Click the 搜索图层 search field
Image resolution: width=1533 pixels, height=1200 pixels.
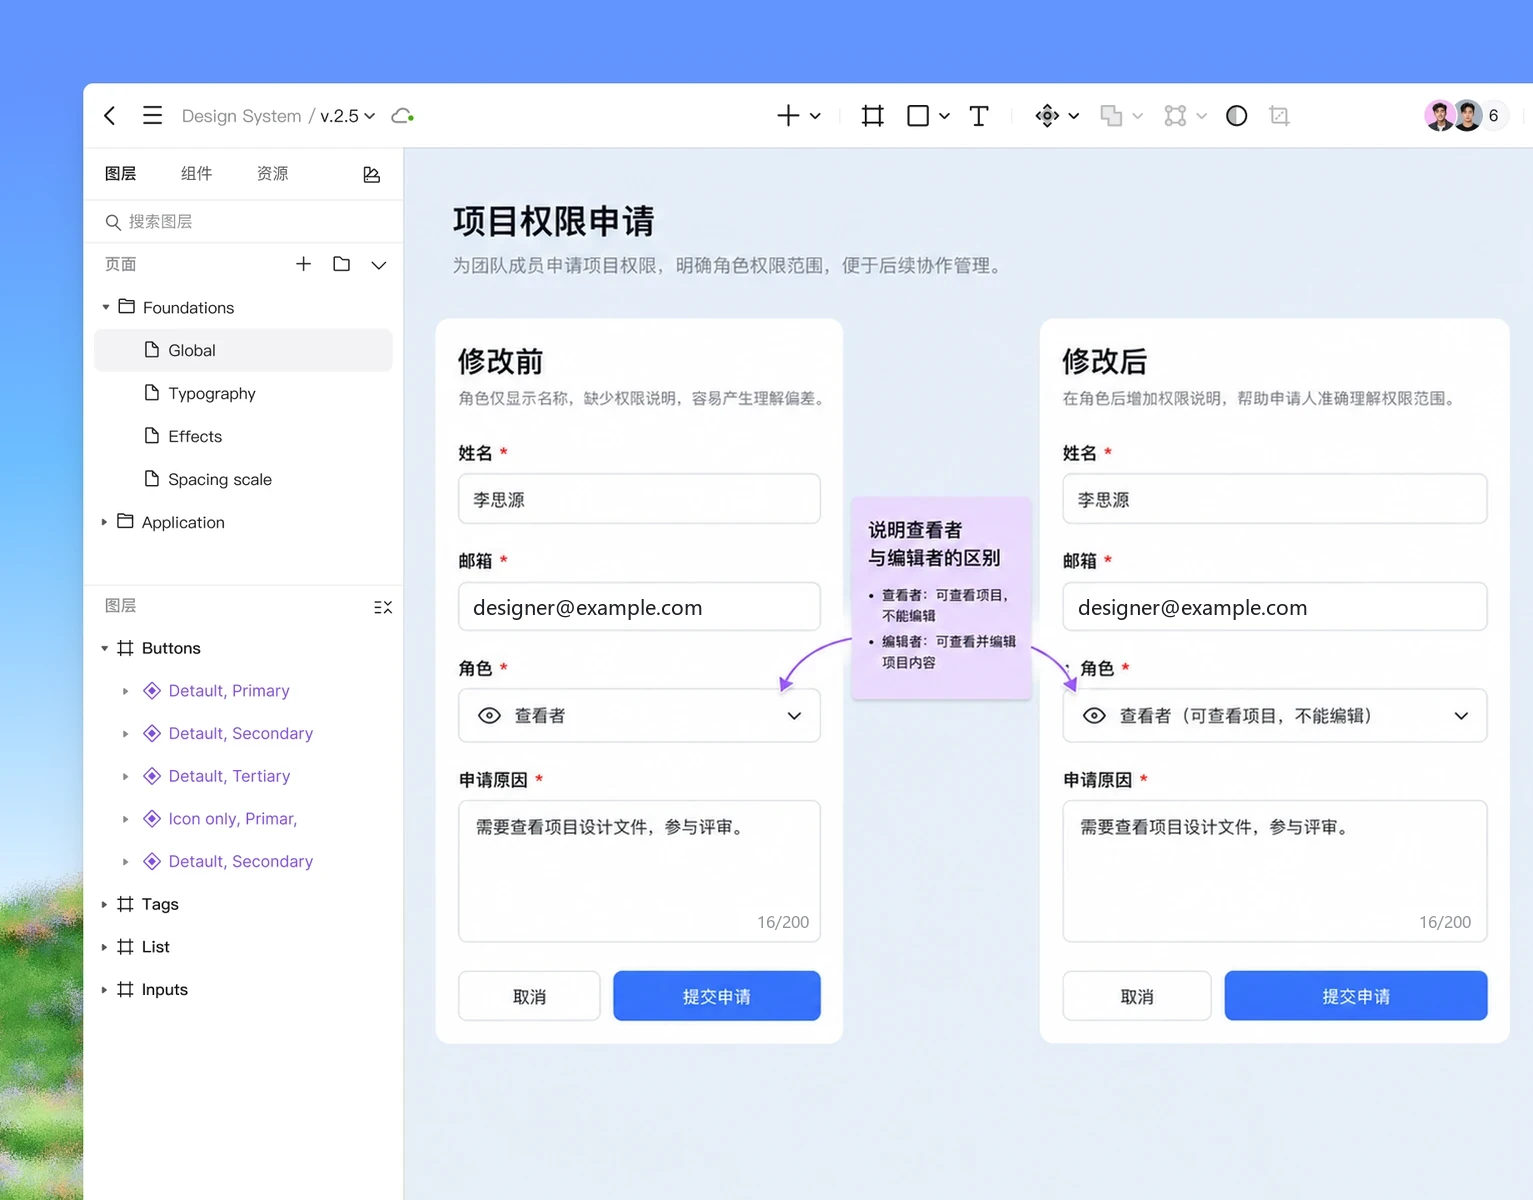tap(243, 222)
